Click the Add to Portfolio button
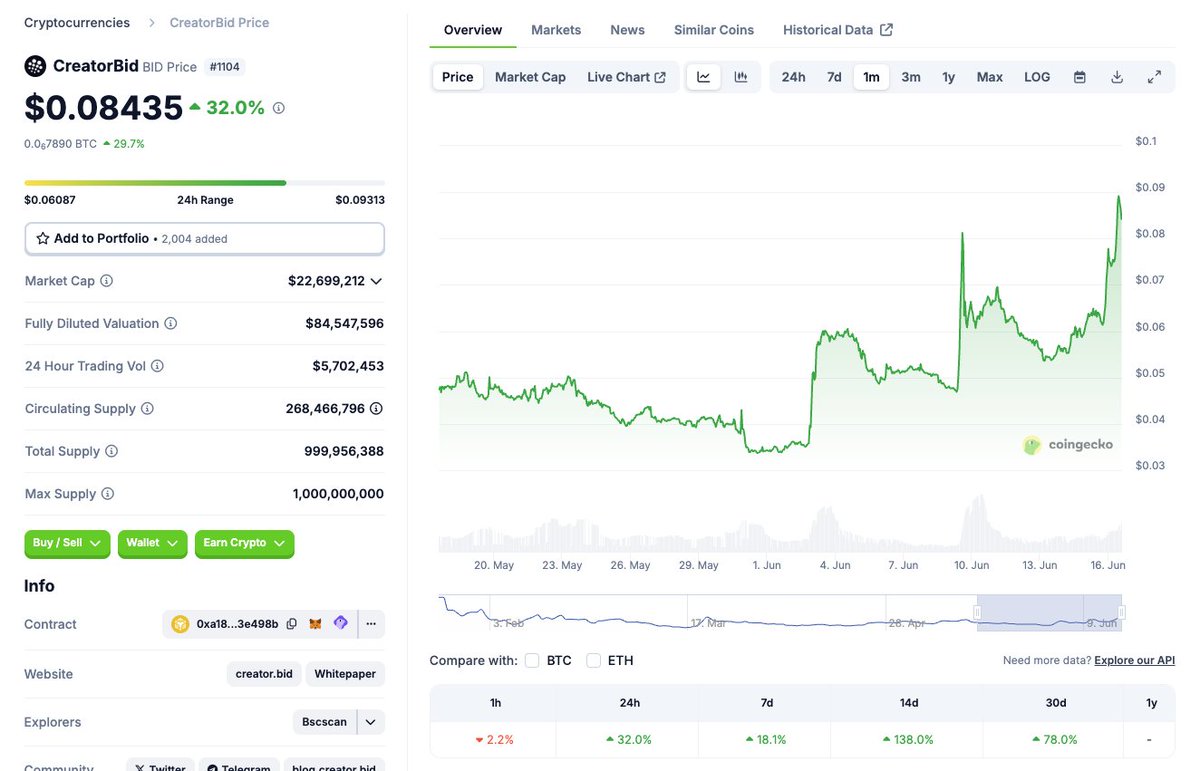The width and height of the screenshot is (1200, 771). 204,239
